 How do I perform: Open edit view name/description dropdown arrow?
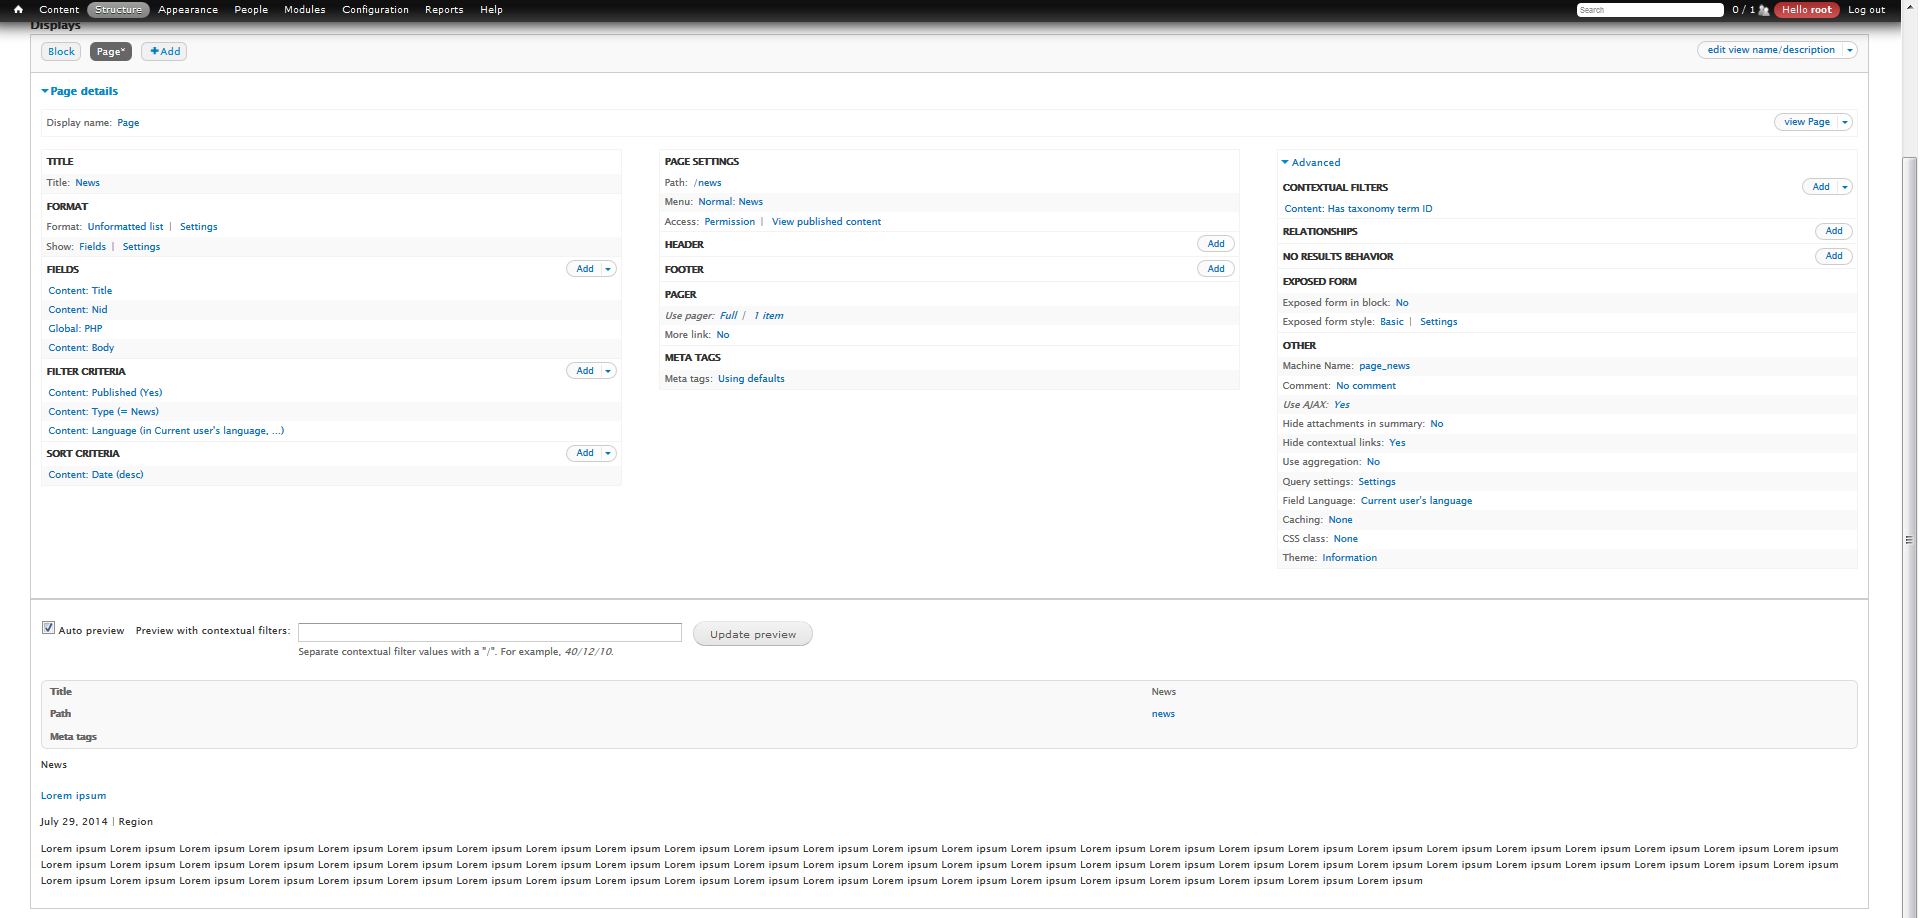(1850, 50)
